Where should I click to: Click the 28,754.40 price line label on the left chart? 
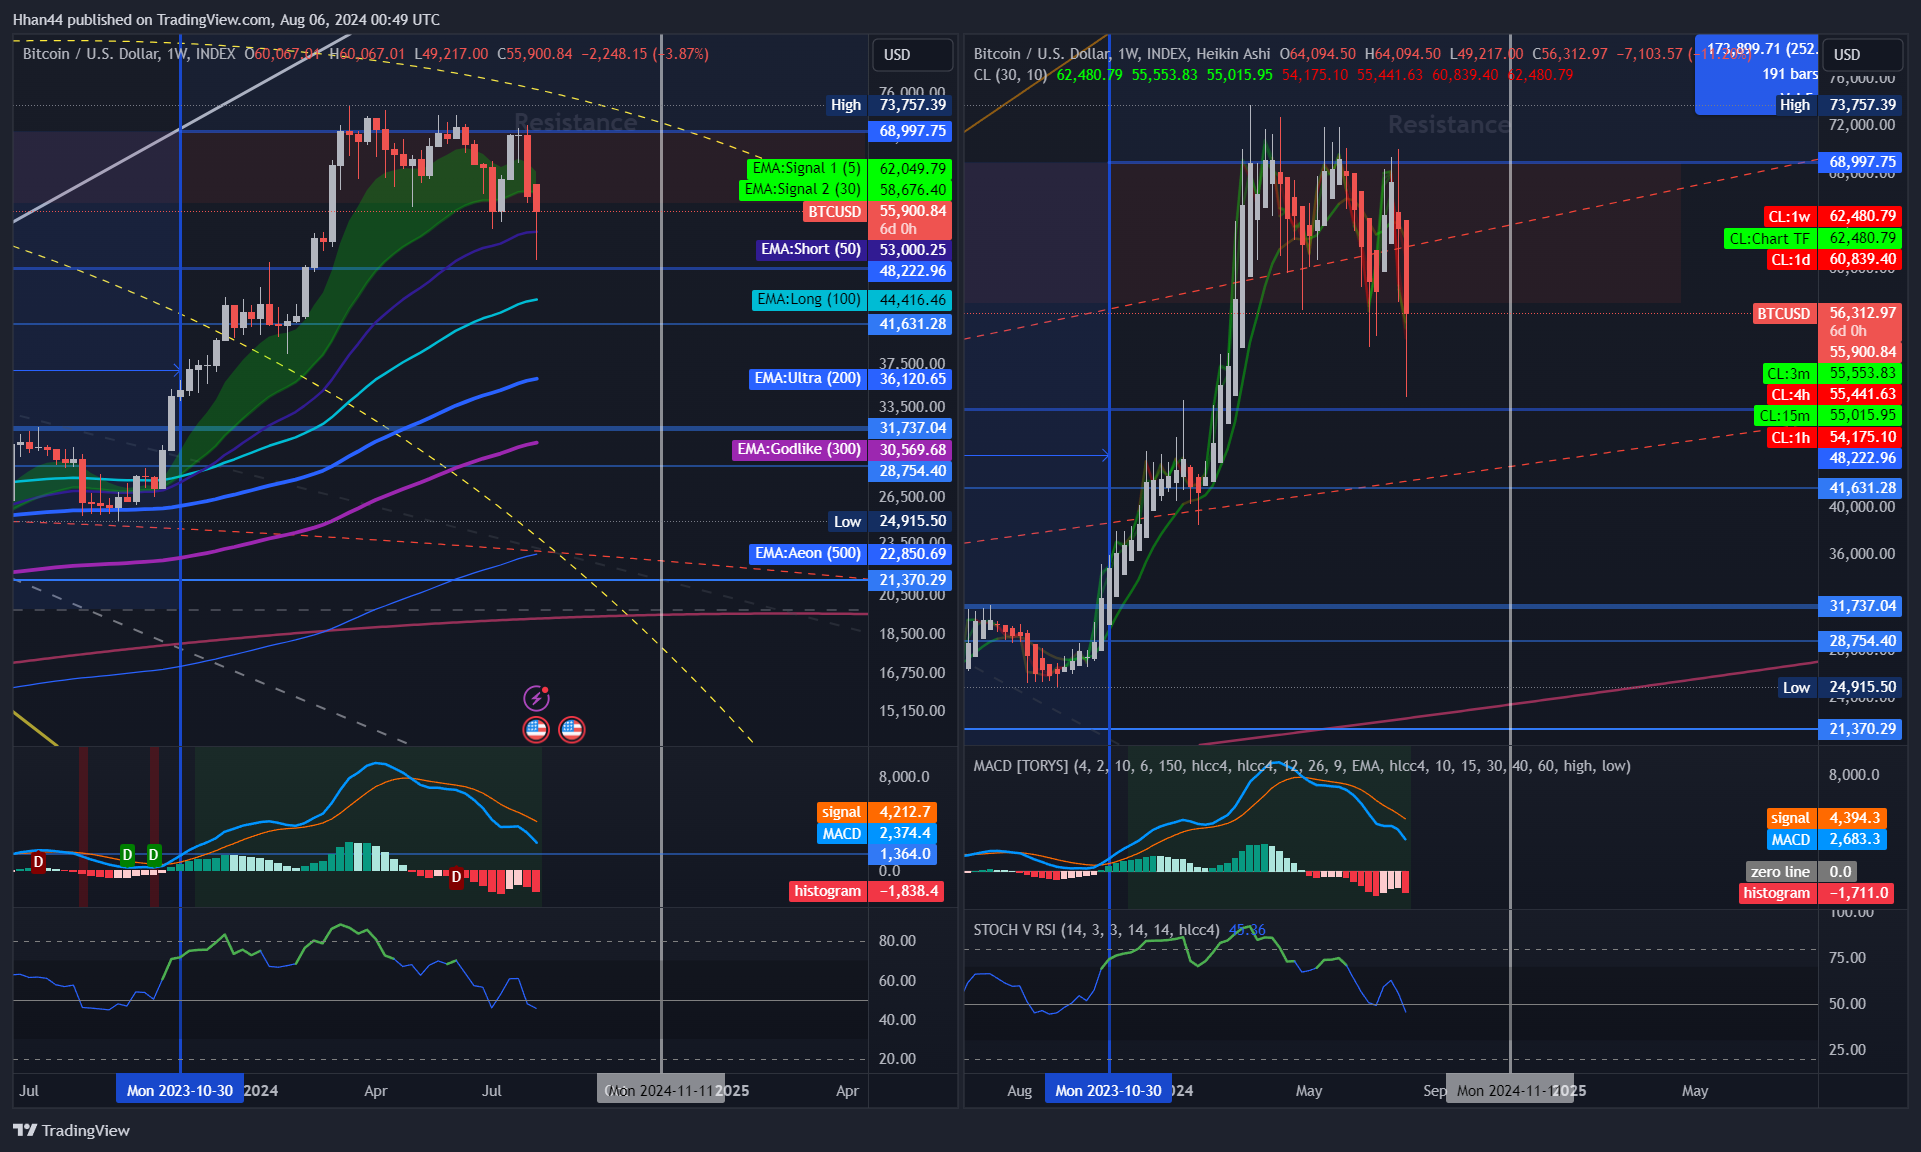pyautogui.click(x=911, y=472)
